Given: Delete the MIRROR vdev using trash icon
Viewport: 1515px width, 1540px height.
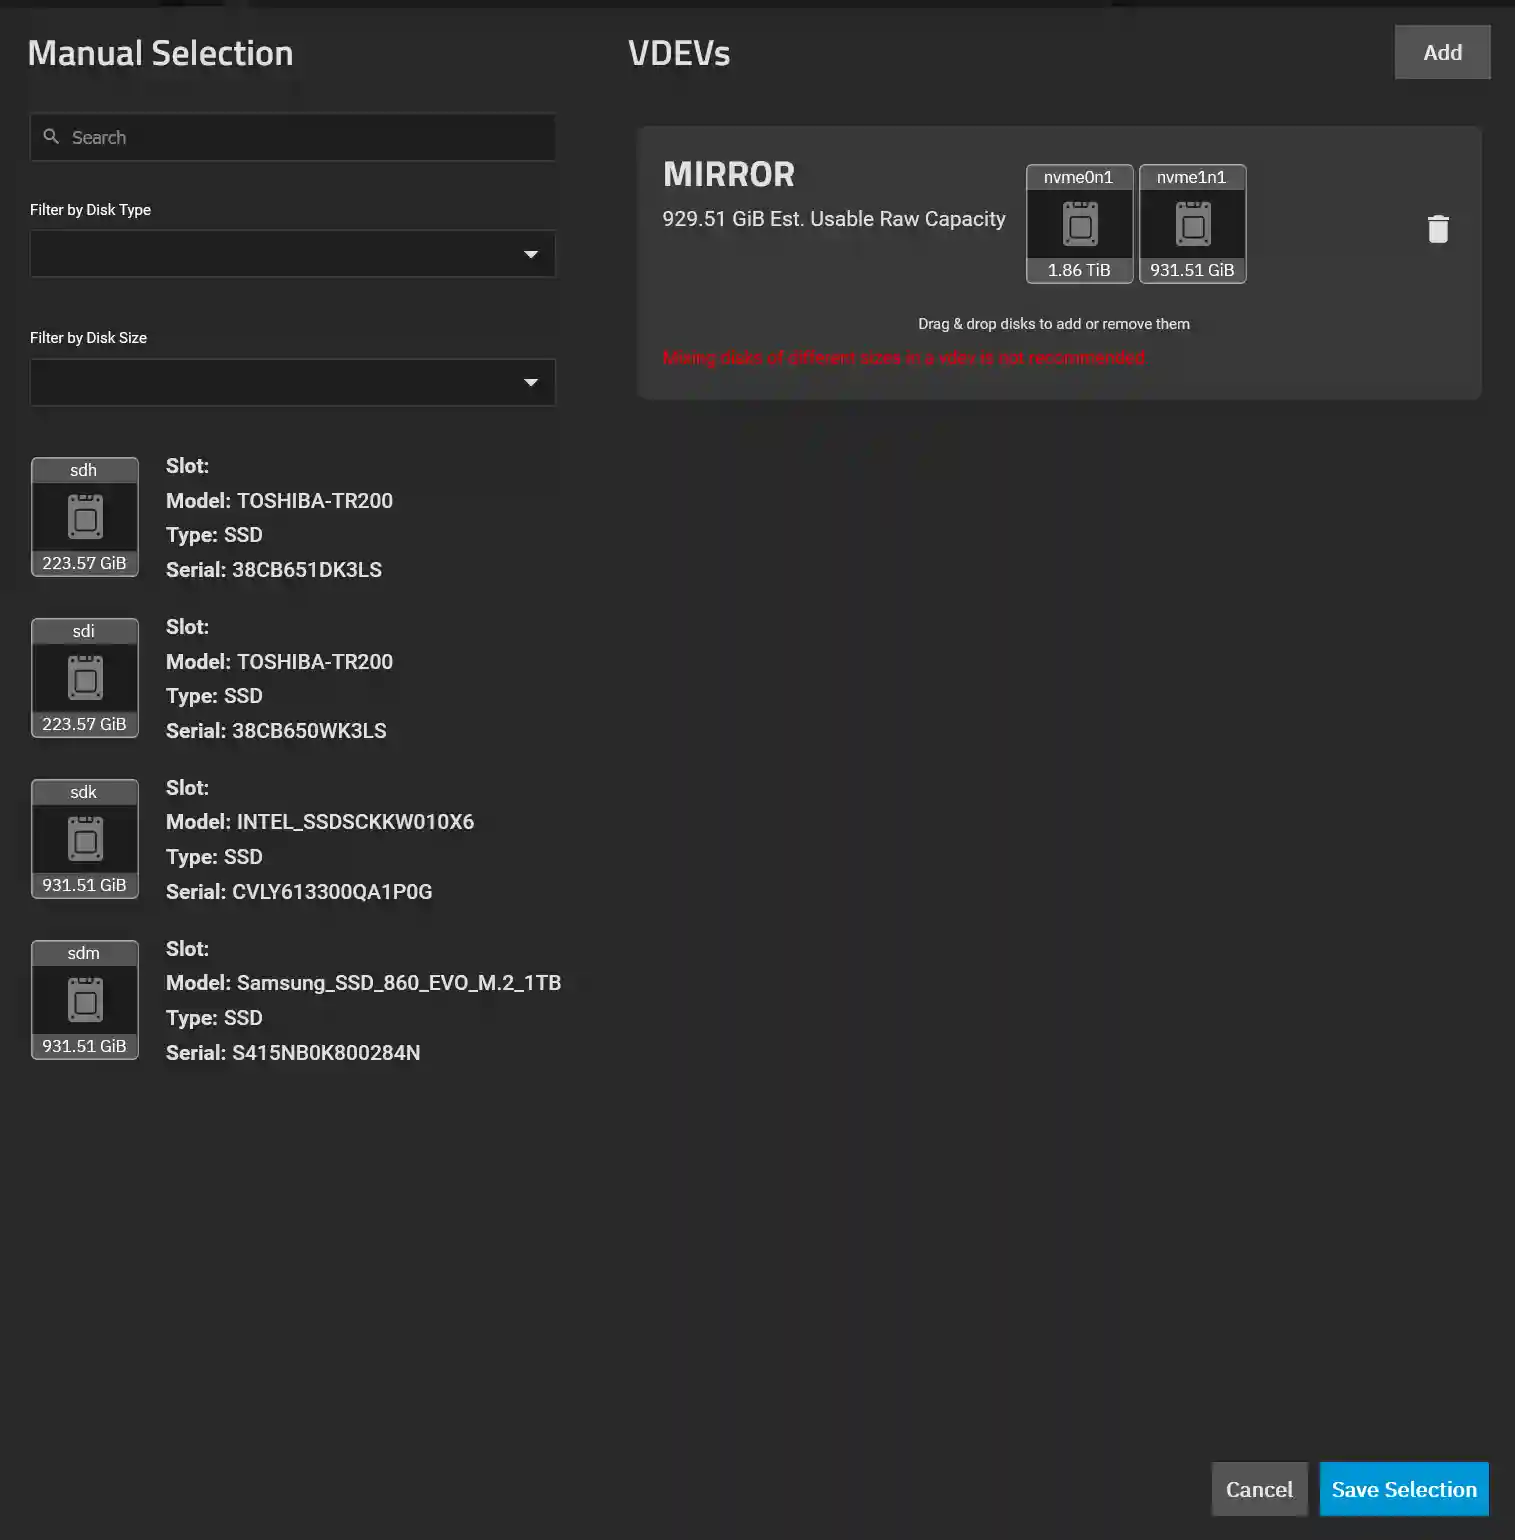Looking at the screenshot, I should 1438,228.
